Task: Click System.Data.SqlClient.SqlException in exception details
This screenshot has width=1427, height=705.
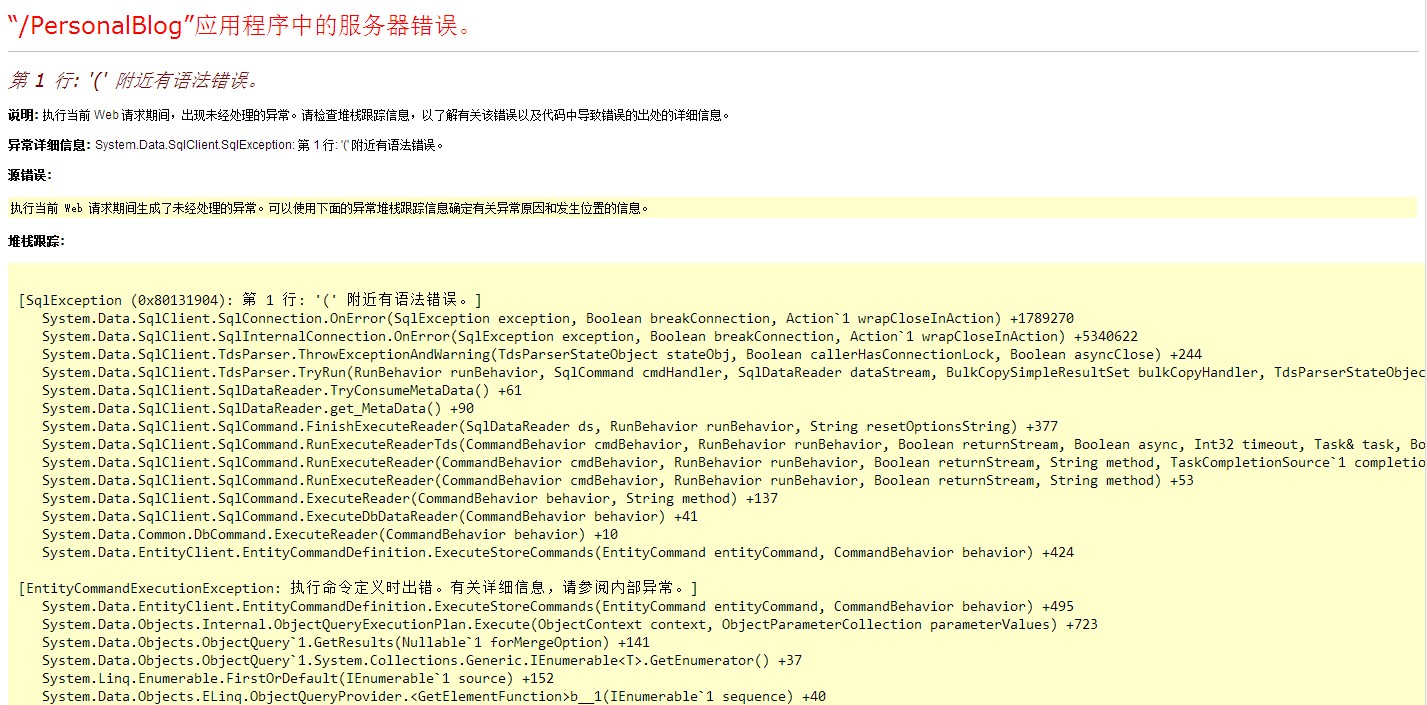Action: point(194,145)
